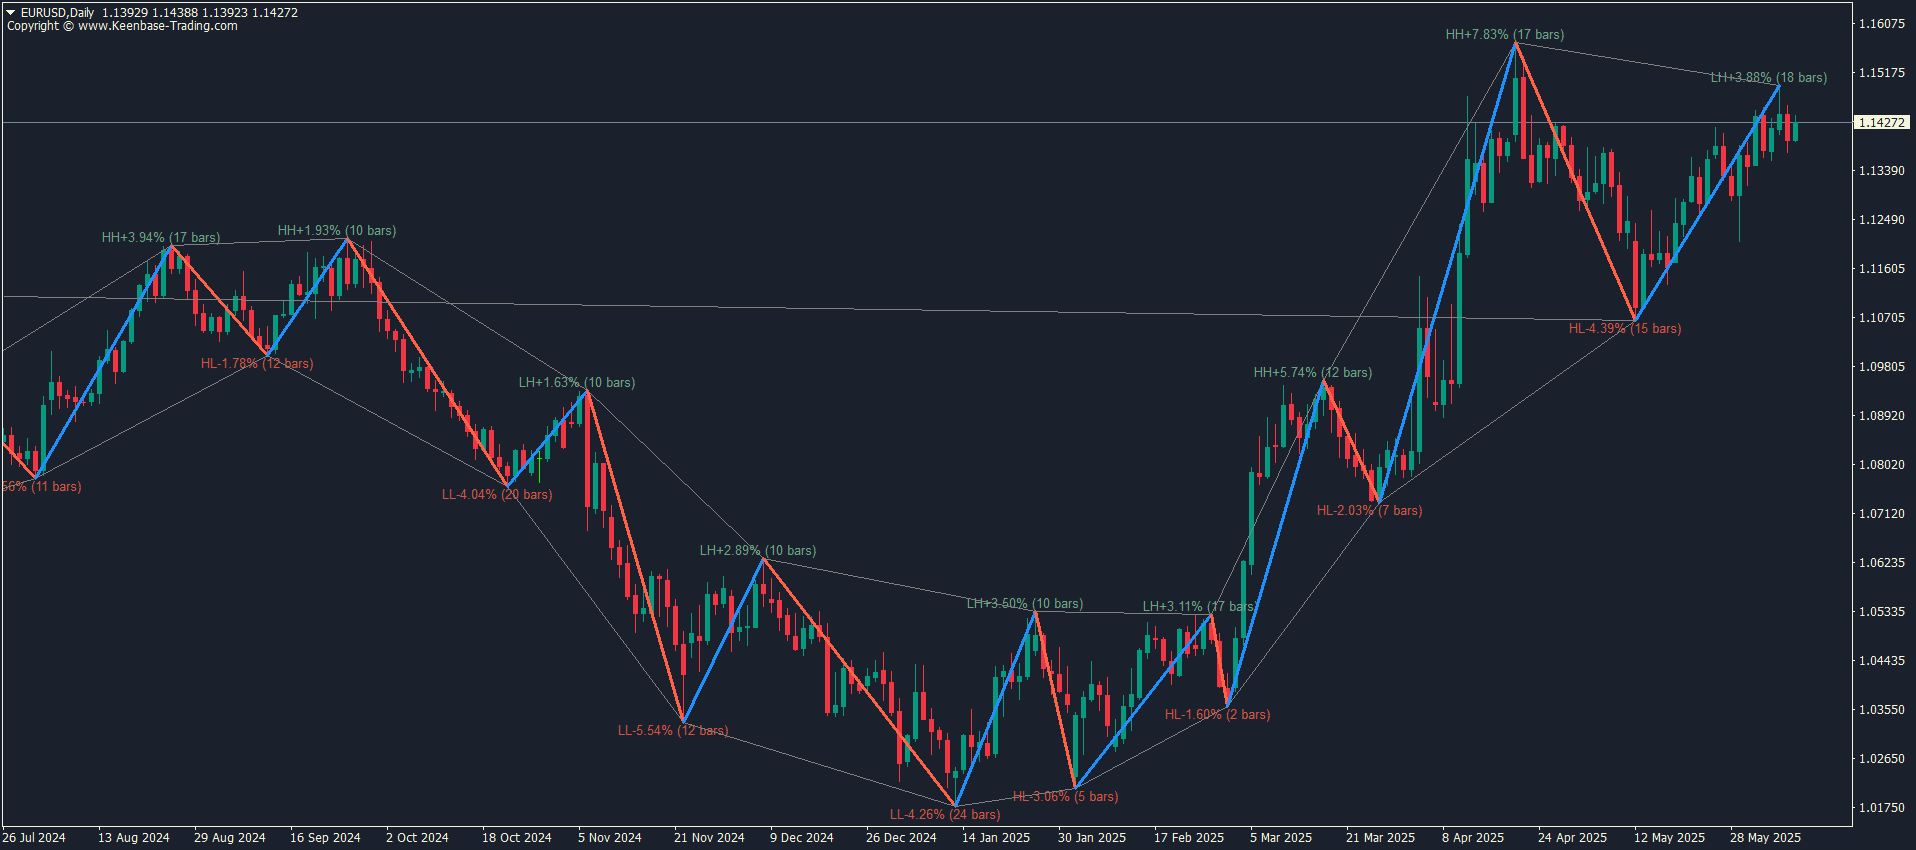Open the chart menu triangle beside EURUSD,Daily
This screenshot has height=850, width=1916.
click(11, 13)
